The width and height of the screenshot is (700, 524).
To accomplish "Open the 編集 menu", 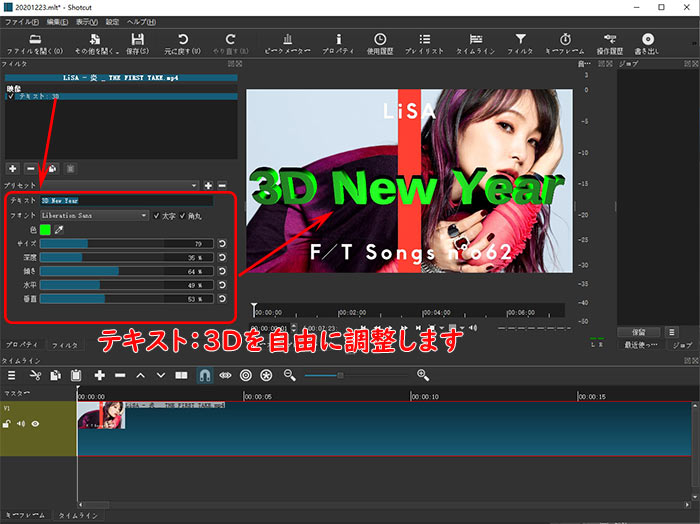I will [57, 22].
